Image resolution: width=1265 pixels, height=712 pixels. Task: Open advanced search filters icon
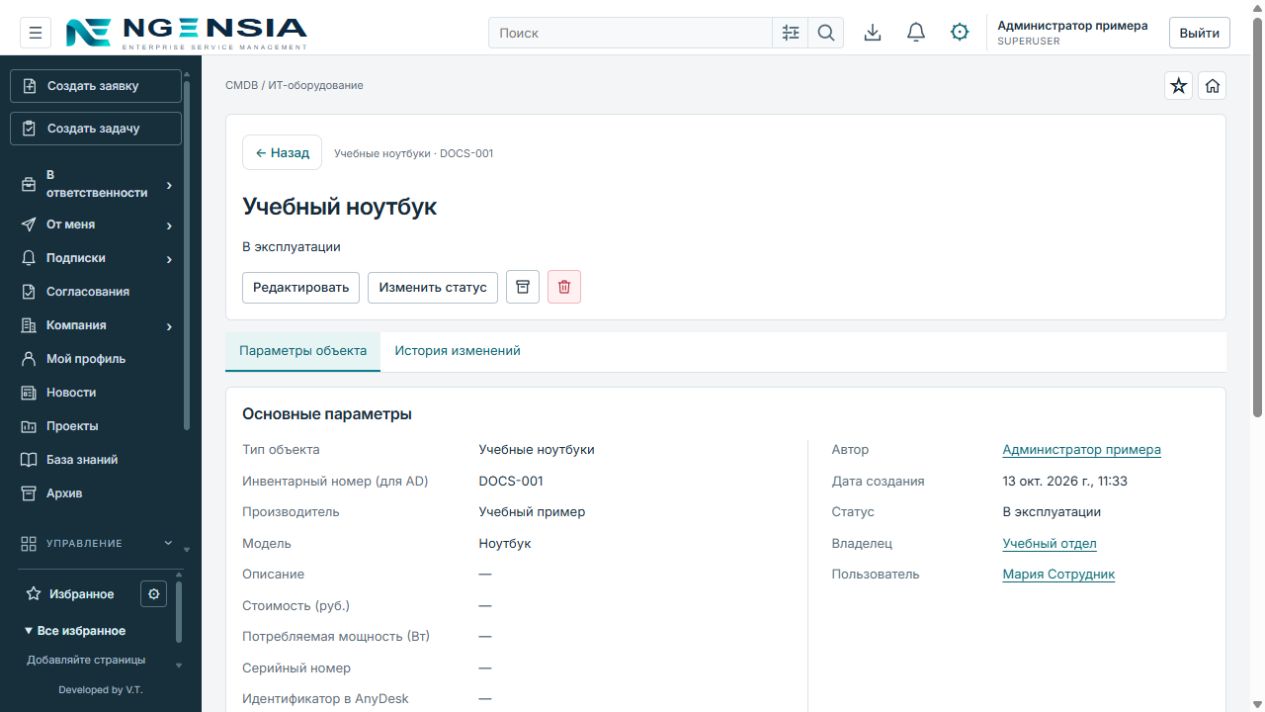(790, 33)
